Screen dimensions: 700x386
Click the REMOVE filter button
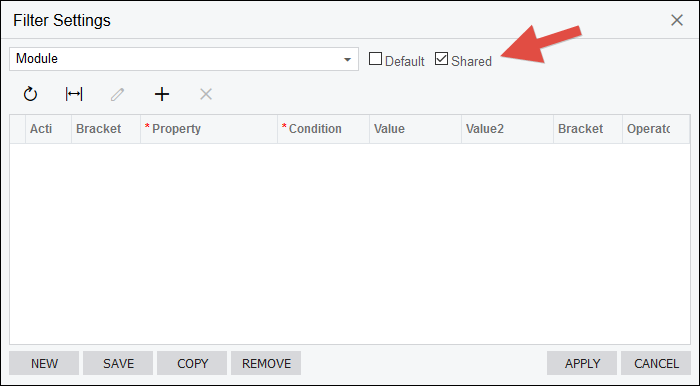click(x=266, y=363)
